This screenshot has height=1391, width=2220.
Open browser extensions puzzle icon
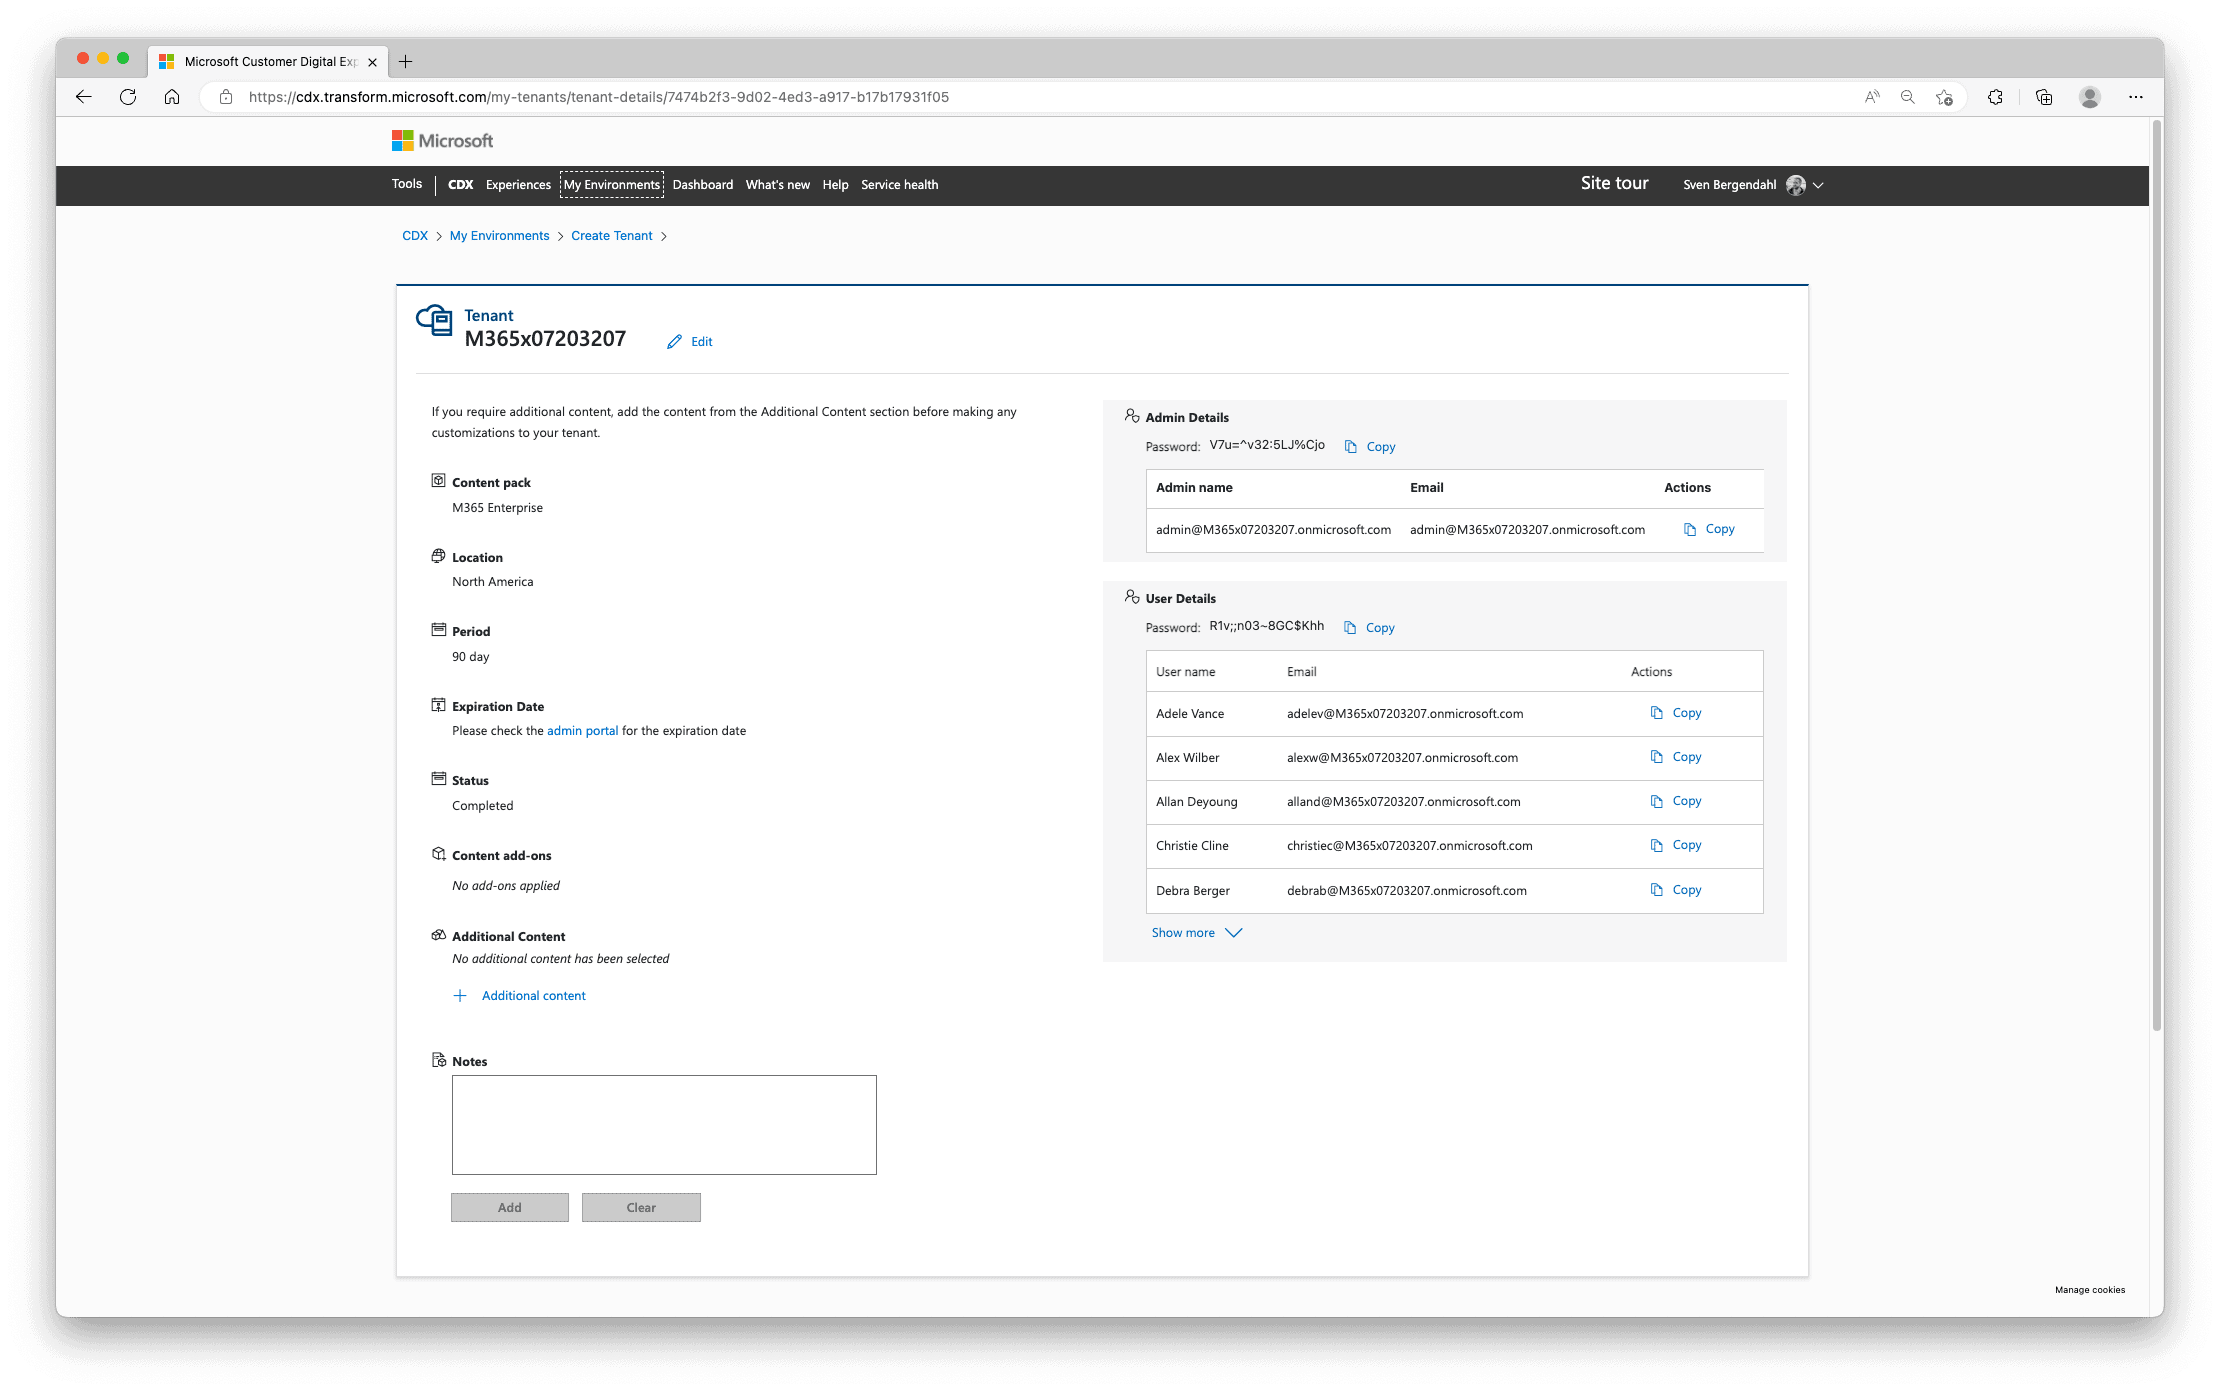pyautogui.click(x=1994, y=97)
